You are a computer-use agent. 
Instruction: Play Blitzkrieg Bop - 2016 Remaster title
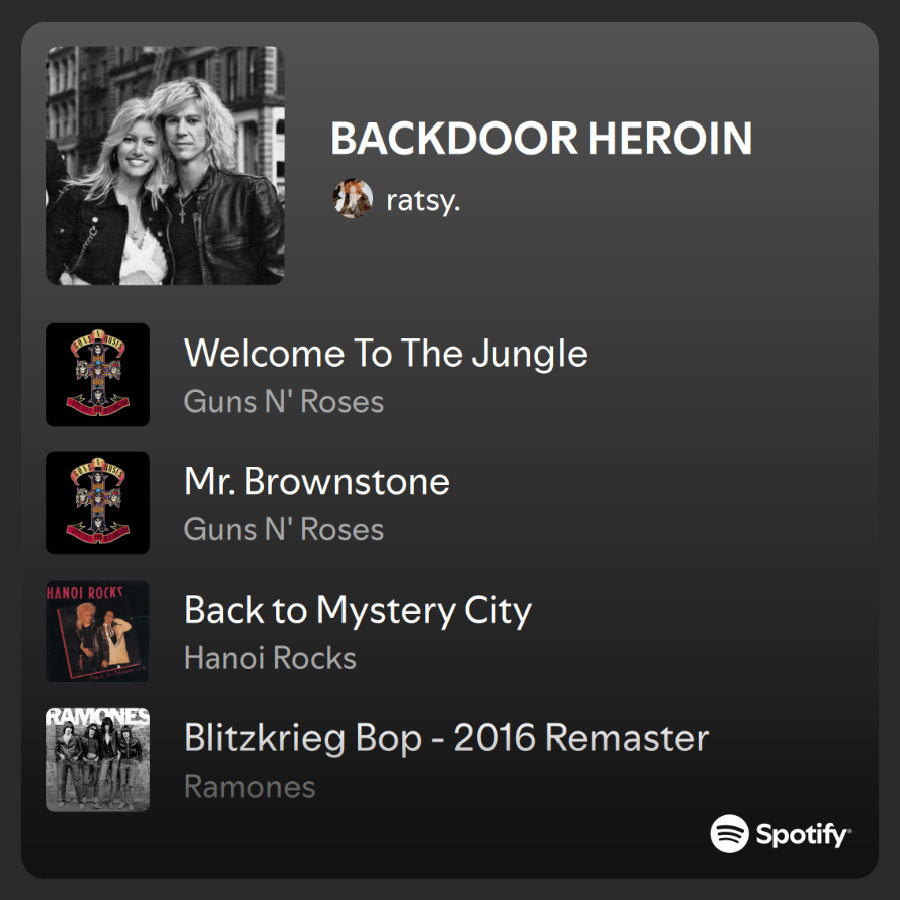[447, 738]
